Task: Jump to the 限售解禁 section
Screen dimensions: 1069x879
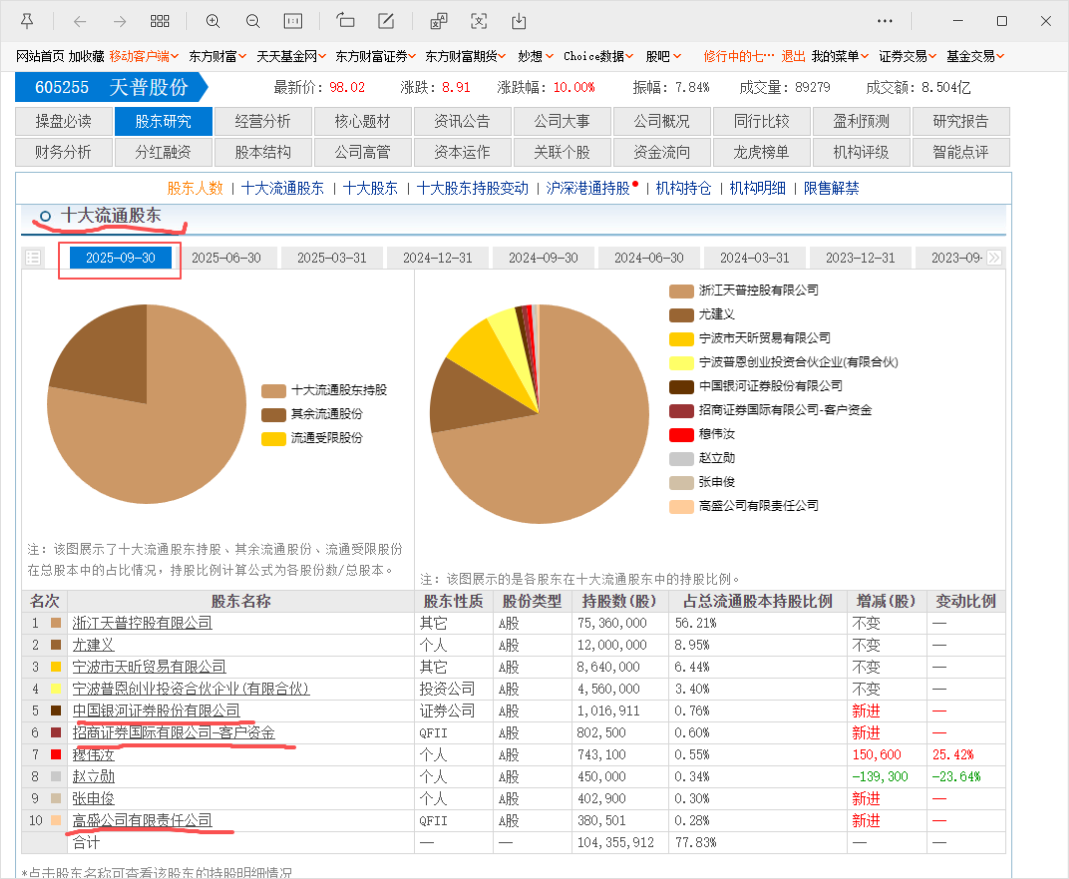Action: (831, 188)
